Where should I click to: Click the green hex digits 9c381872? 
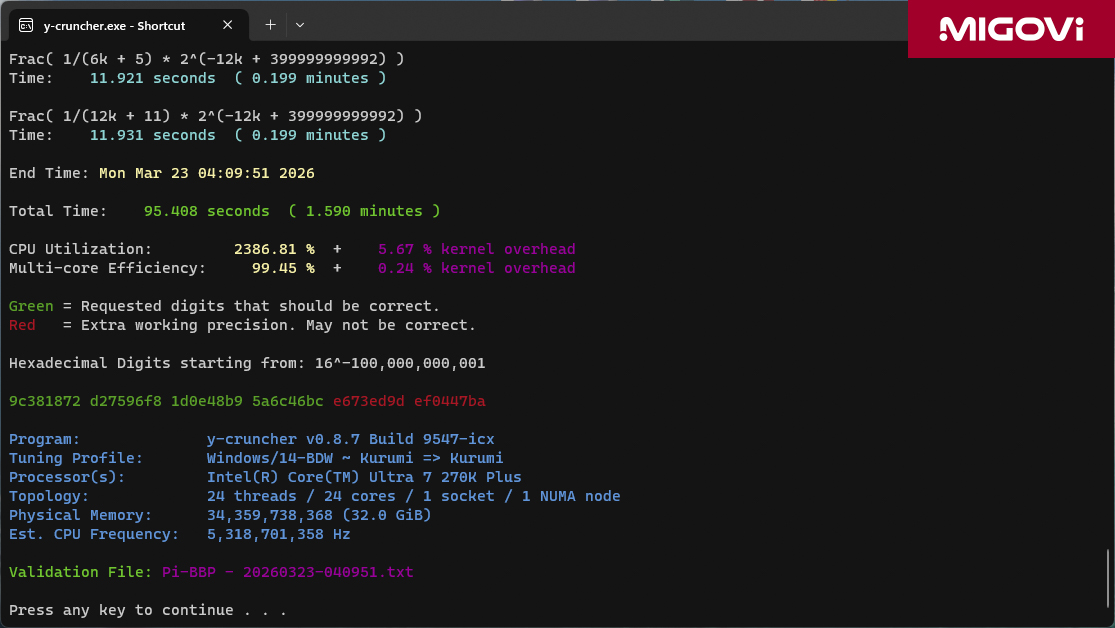(x=44, y=401)
